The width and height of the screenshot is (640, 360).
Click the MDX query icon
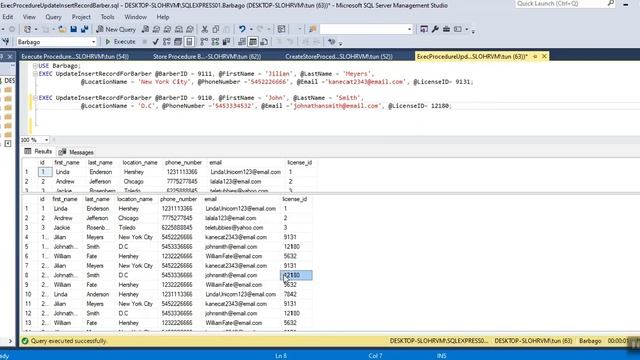156,29
